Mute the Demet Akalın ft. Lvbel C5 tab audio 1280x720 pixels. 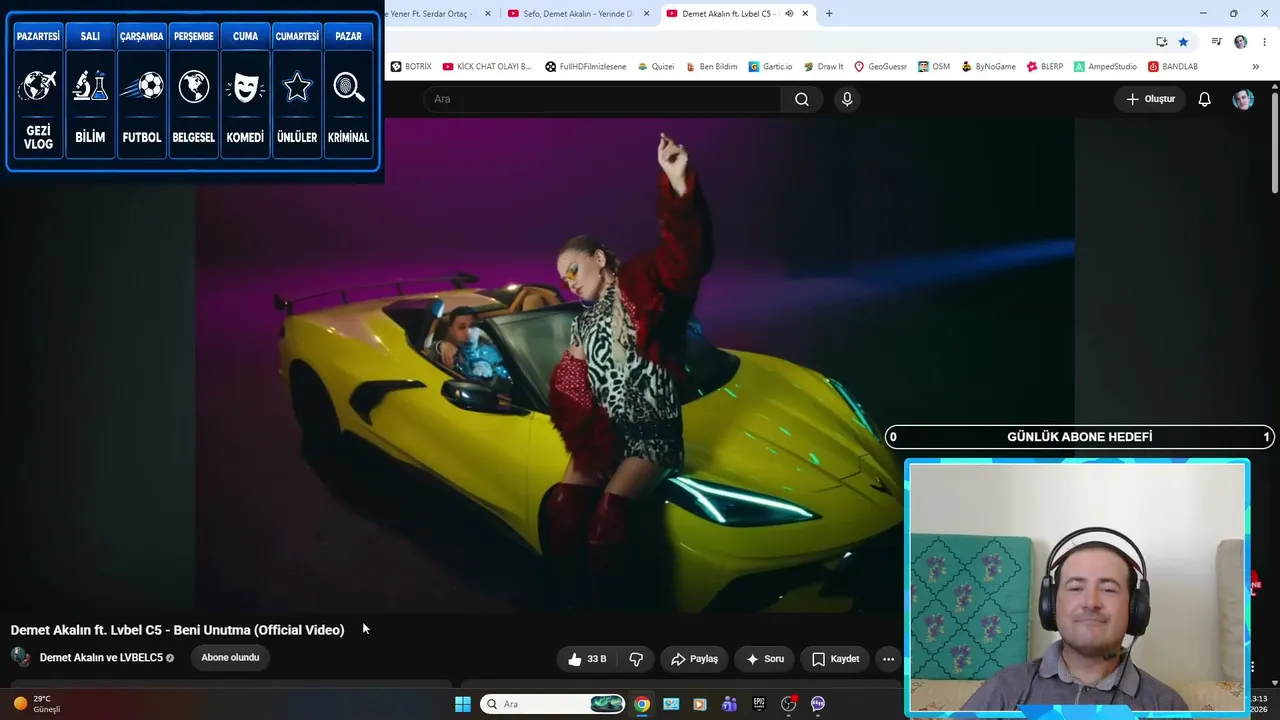pyautogui.click(x=789, y=14)
